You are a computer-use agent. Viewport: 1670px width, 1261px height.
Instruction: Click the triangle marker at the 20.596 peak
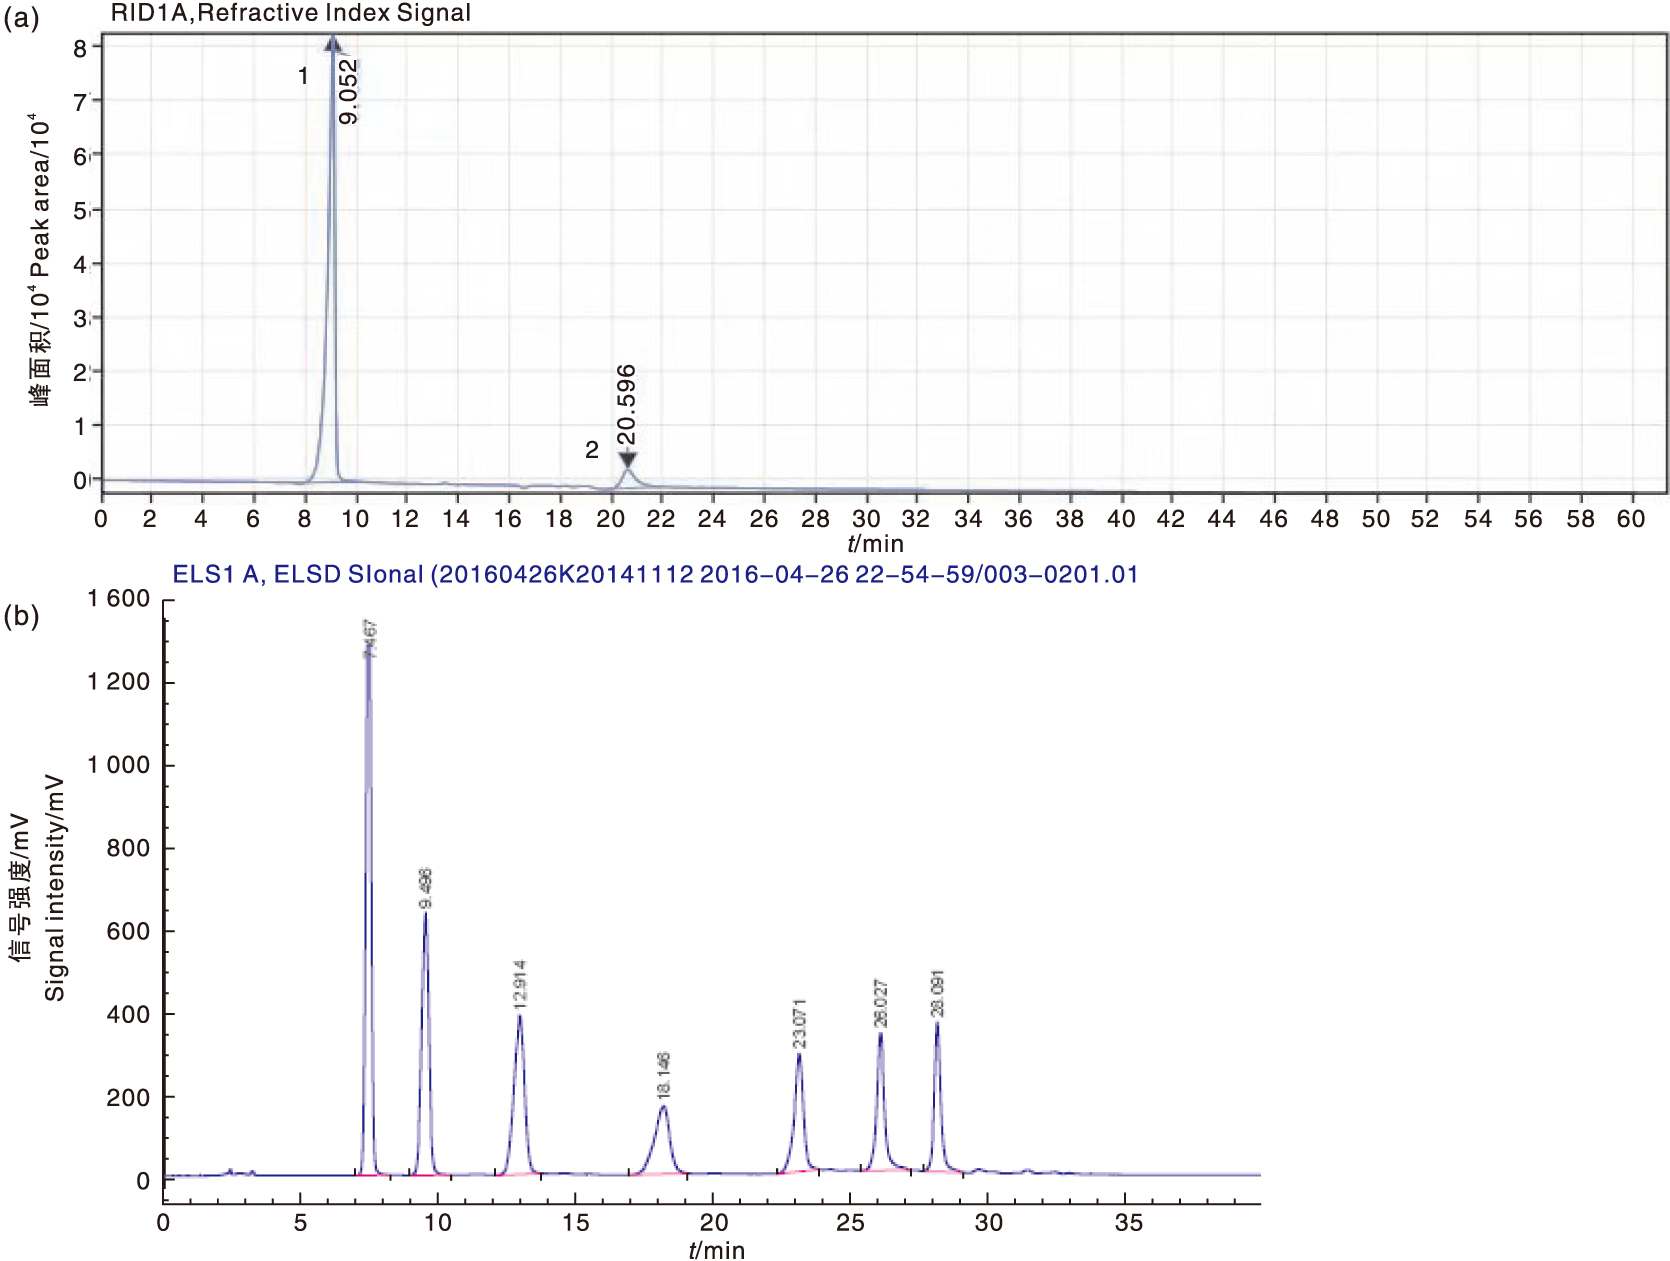click(627, 459)
